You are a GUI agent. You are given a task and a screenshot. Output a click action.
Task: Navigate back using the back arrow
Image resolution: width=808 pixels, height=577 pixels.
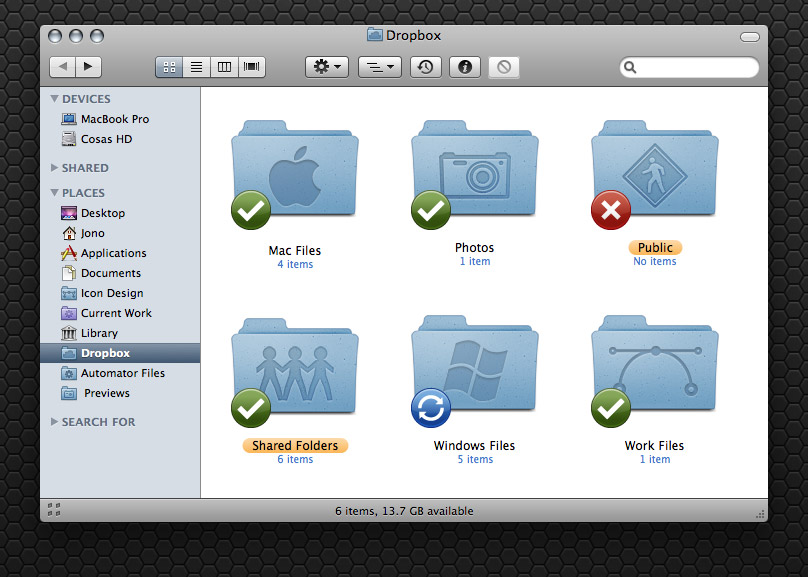[62, 67]
